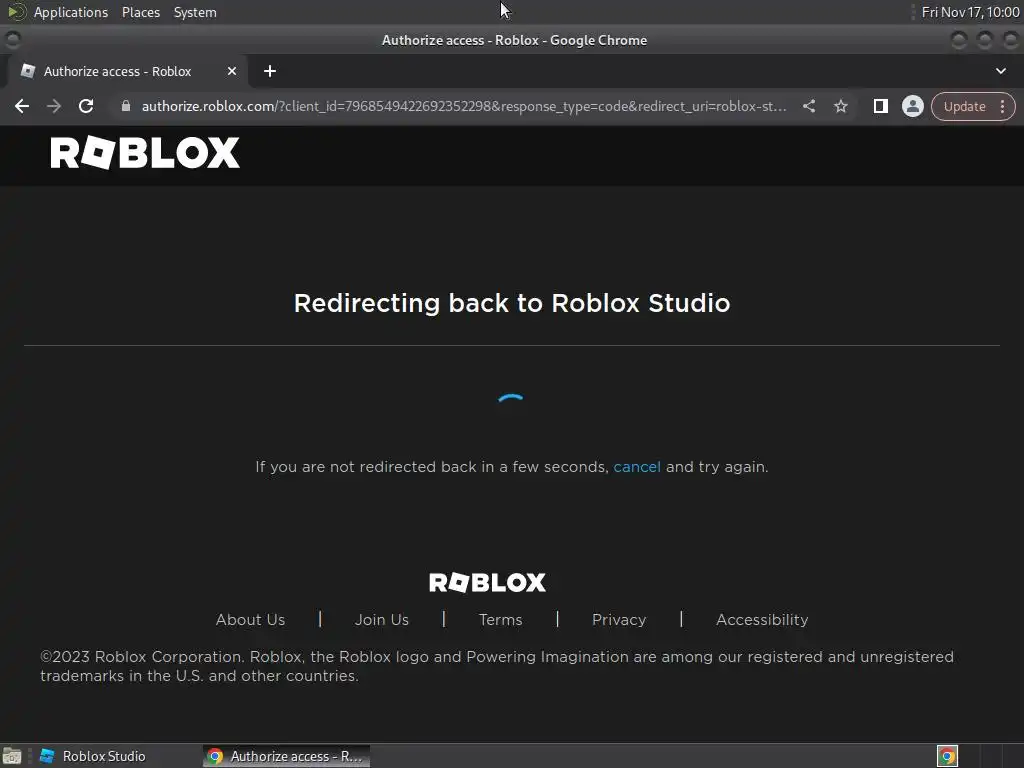Click the clock showing Fri Nov 17, 10:00

pos(970,12)
